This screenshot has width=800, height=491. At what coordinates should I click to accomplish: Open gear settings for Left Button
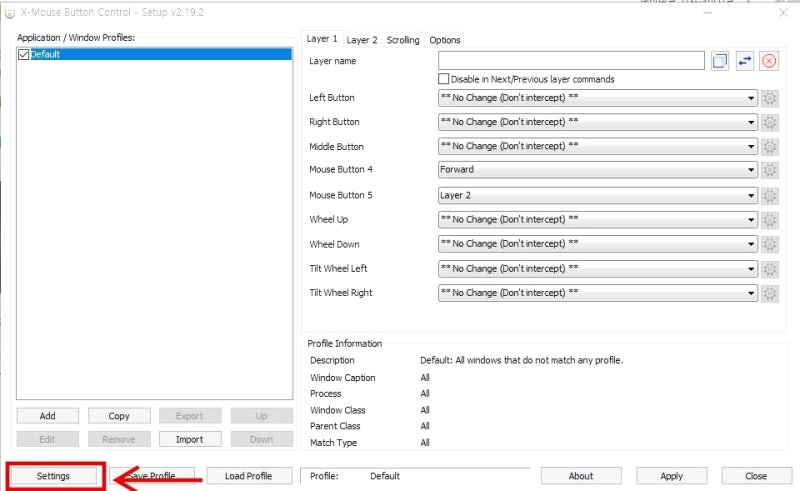click(769, 98)
